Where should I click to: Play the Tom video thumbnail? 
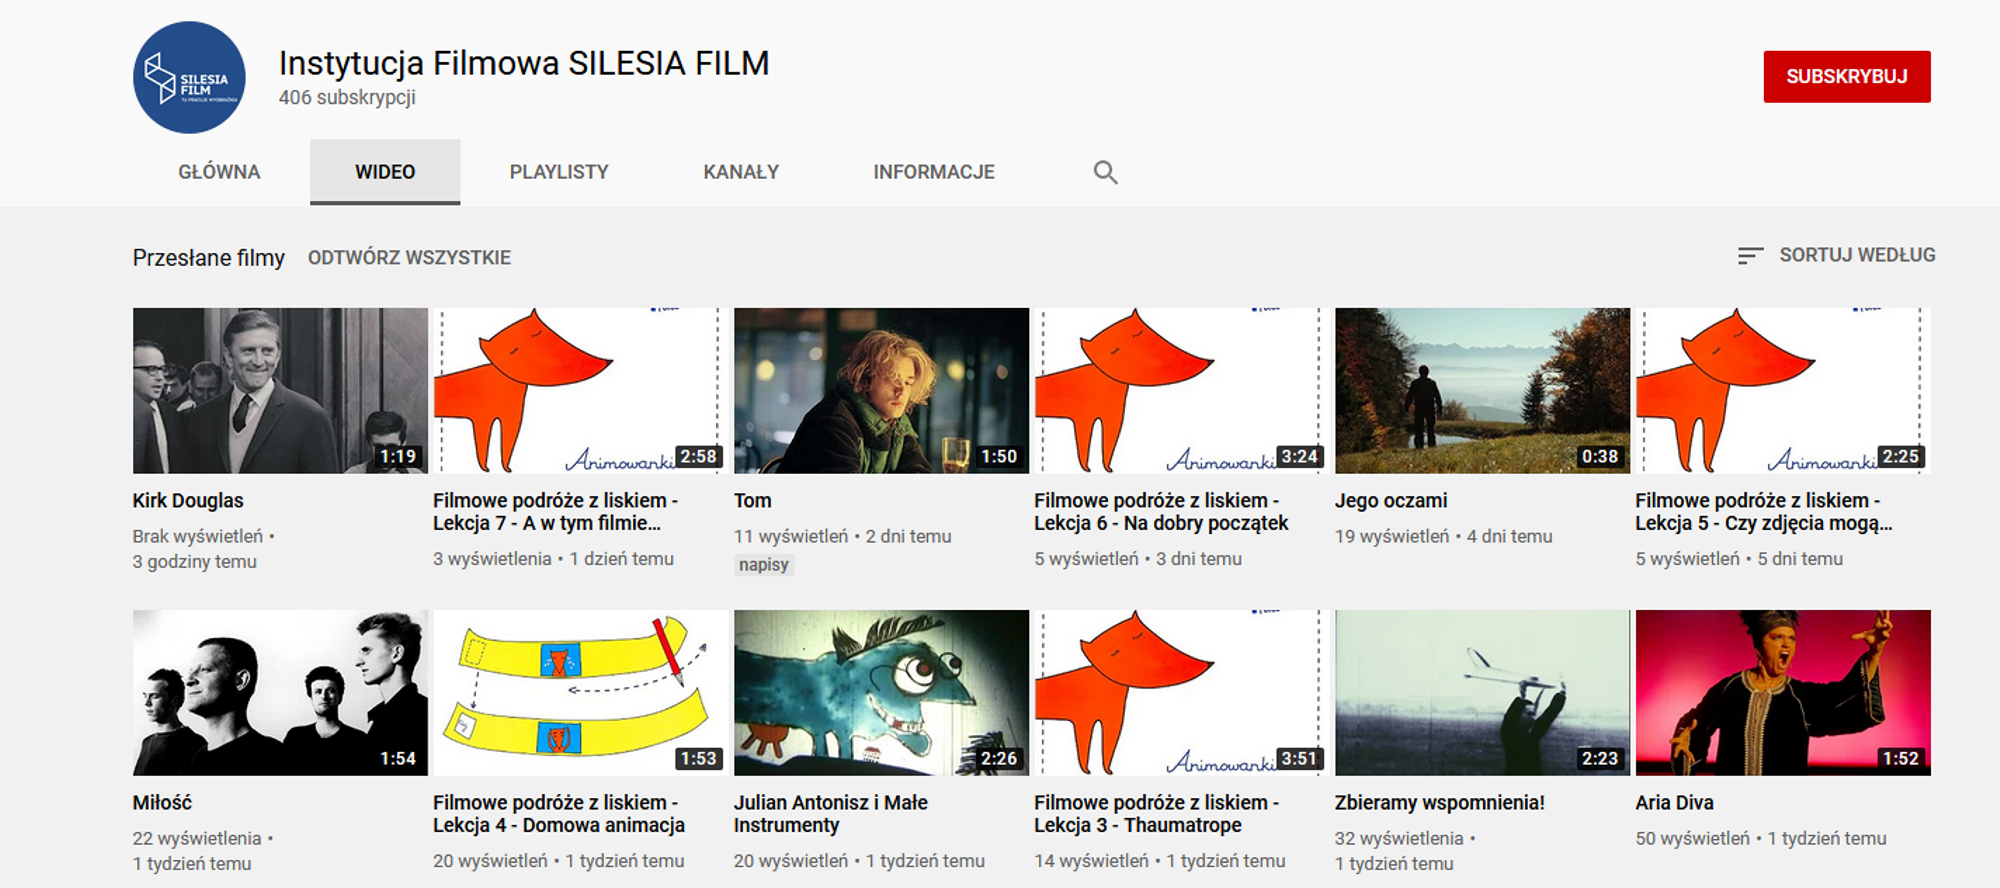click(881, 390)
